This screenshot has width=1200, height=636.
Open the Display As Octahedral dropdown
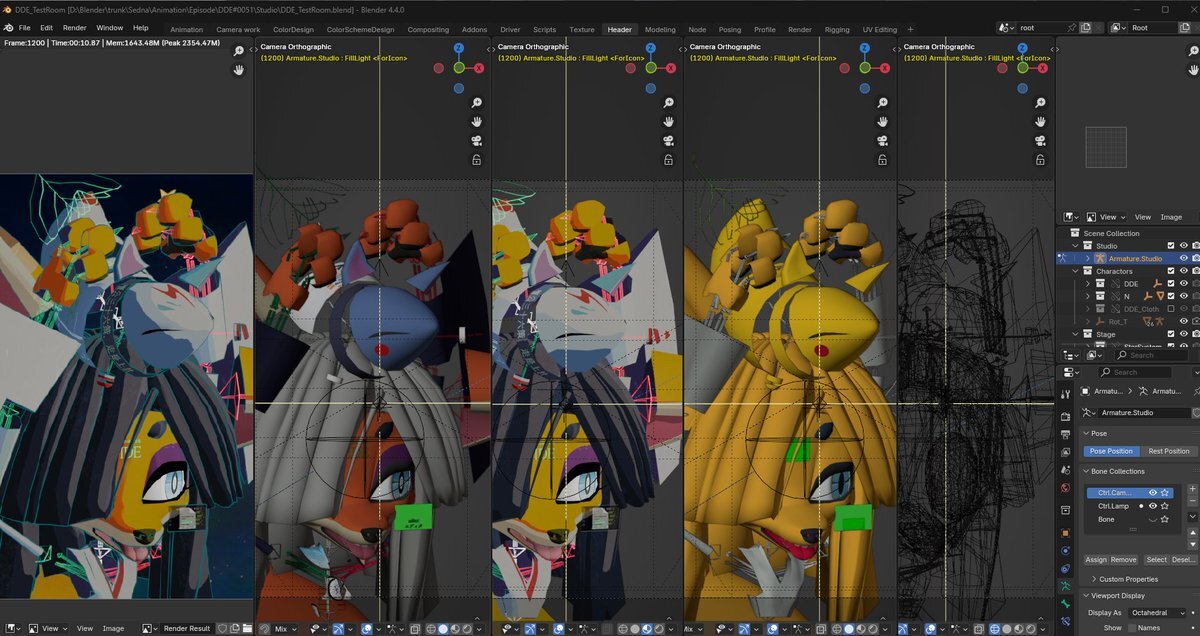(1157, 613)
